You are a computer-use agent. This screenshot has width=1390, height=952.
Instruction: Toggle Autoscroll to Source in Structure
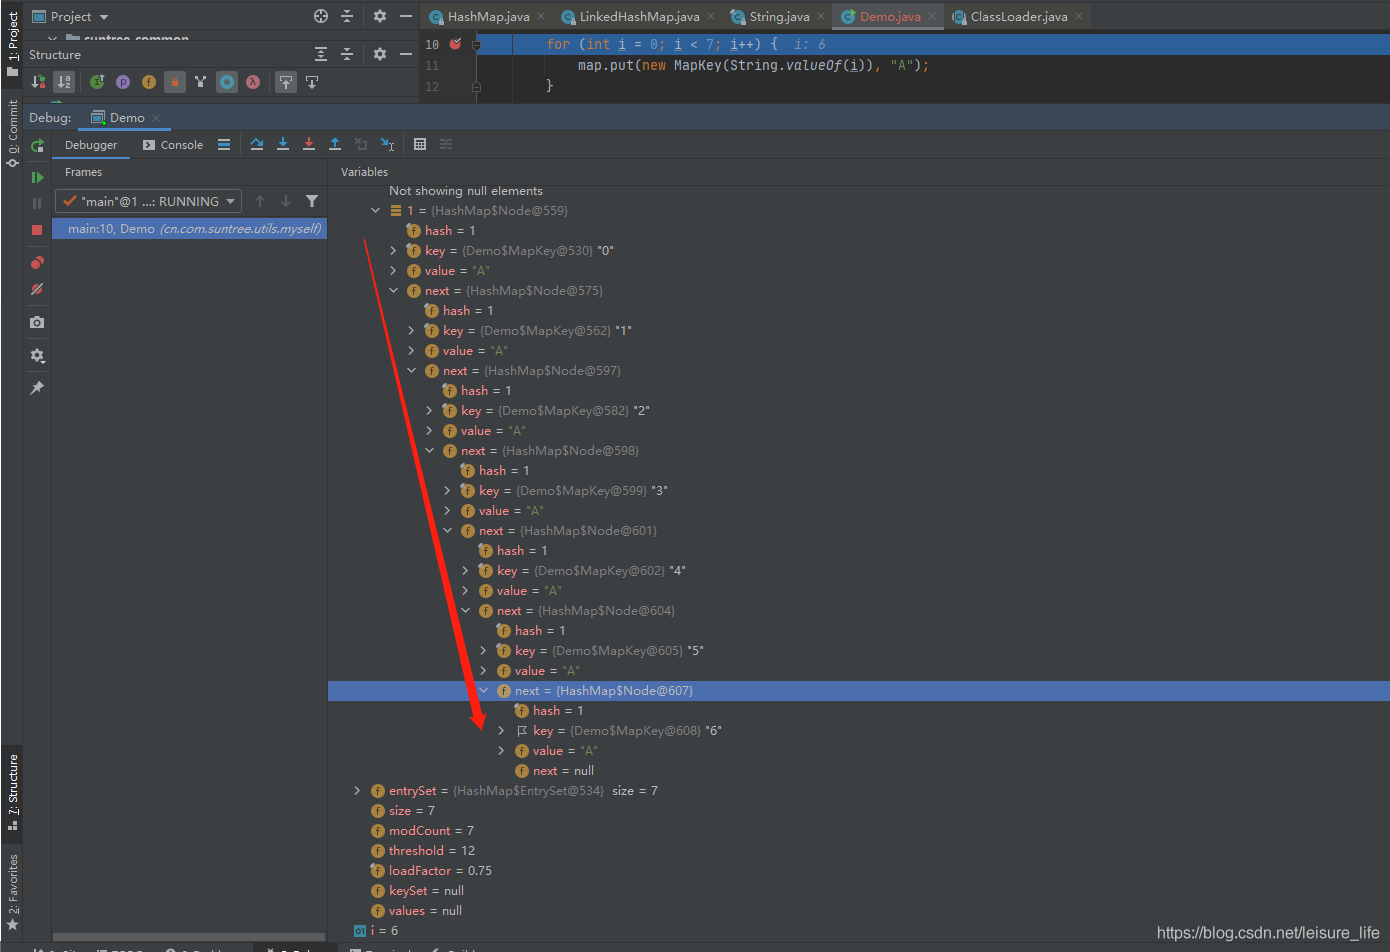tap(286, 82)
